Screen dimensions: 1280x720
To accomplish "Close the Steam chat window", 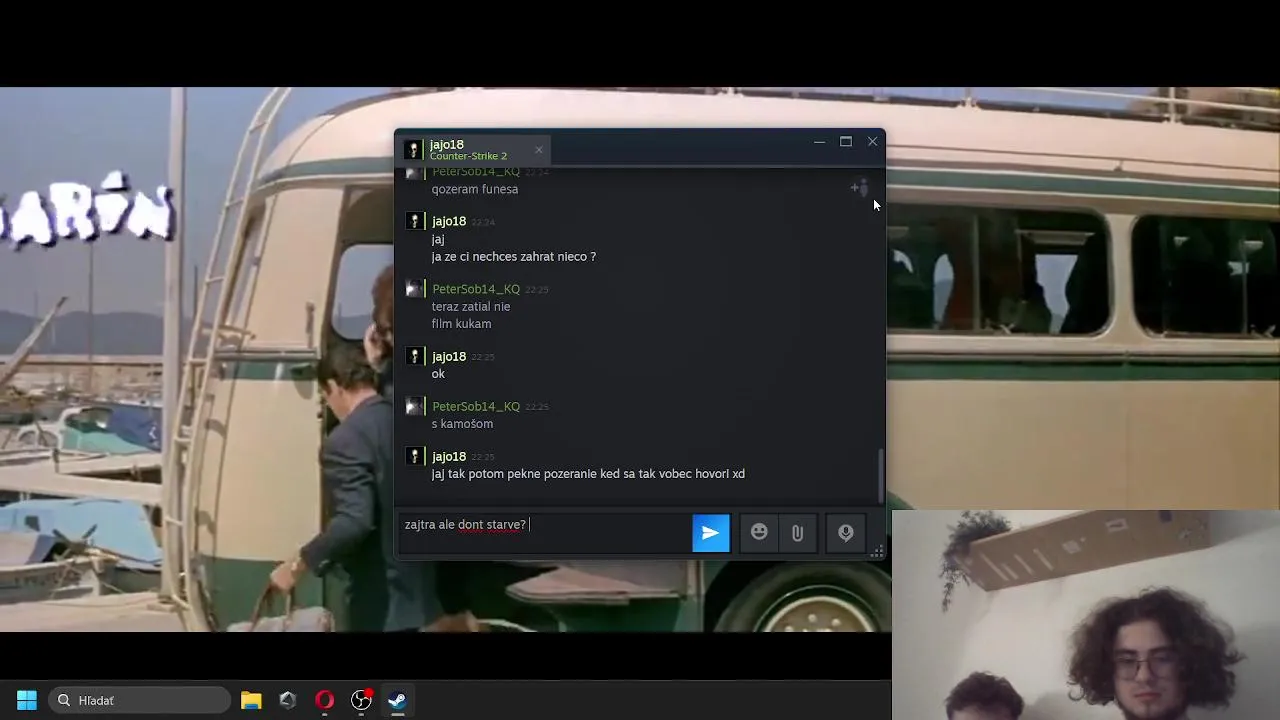I will [x=872, y=142].
